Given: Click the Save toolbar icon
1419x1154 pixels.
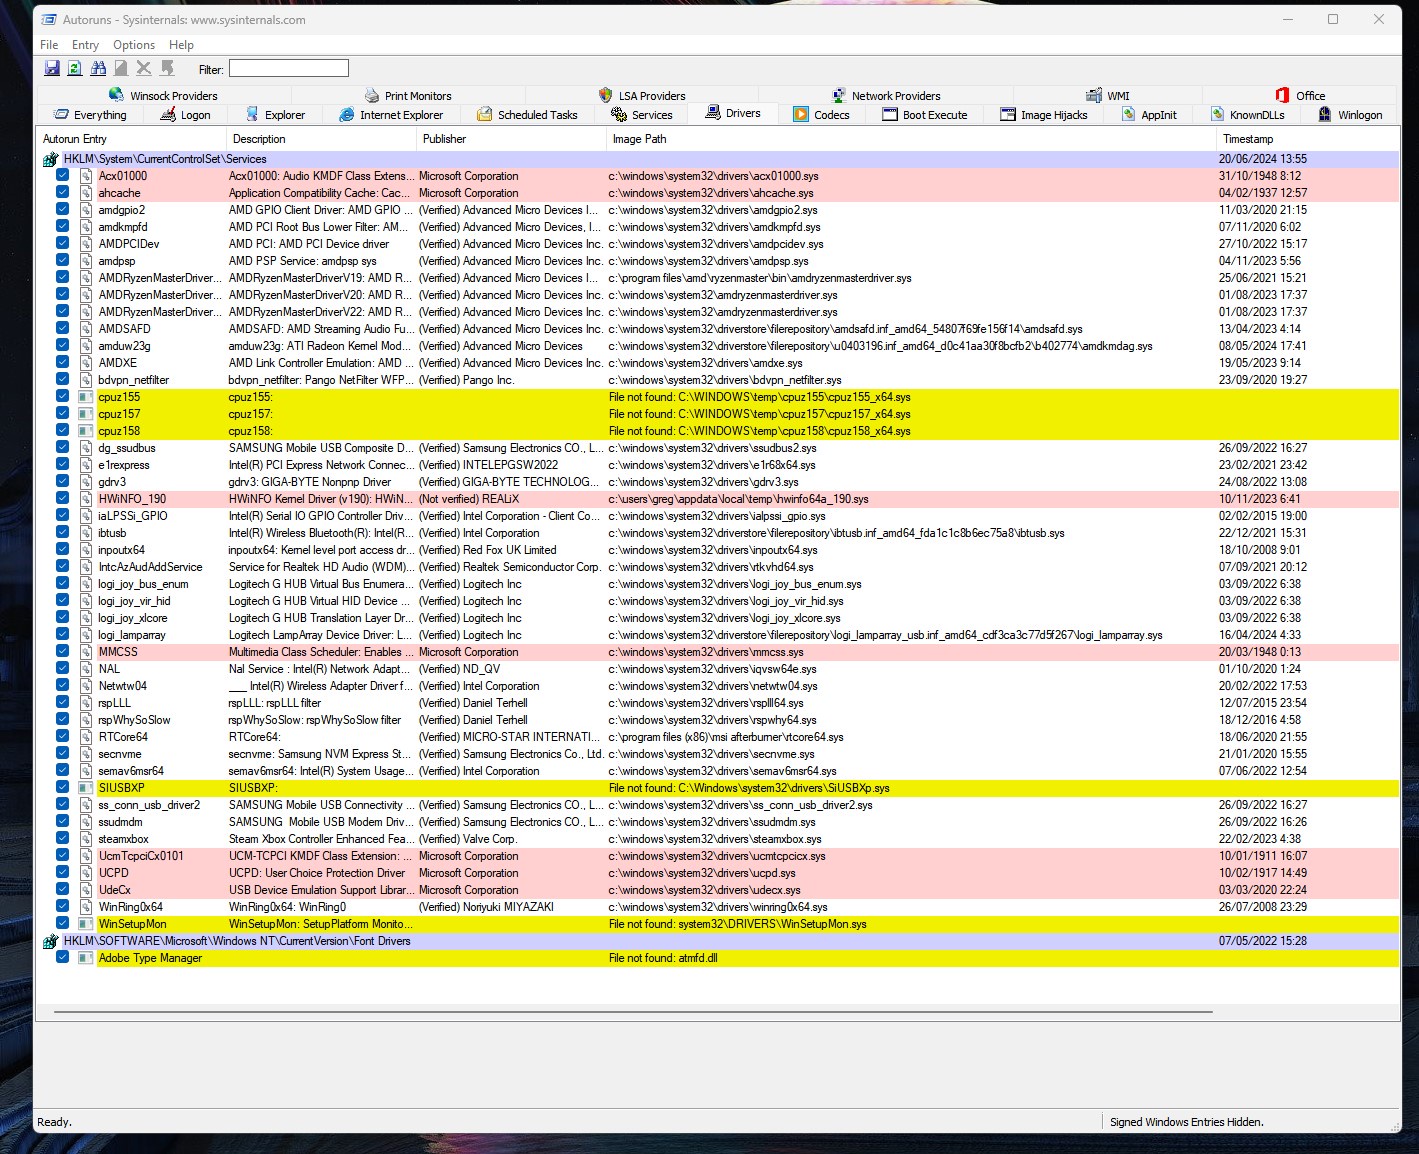Looking at the screenshot, I should (52, 68).
